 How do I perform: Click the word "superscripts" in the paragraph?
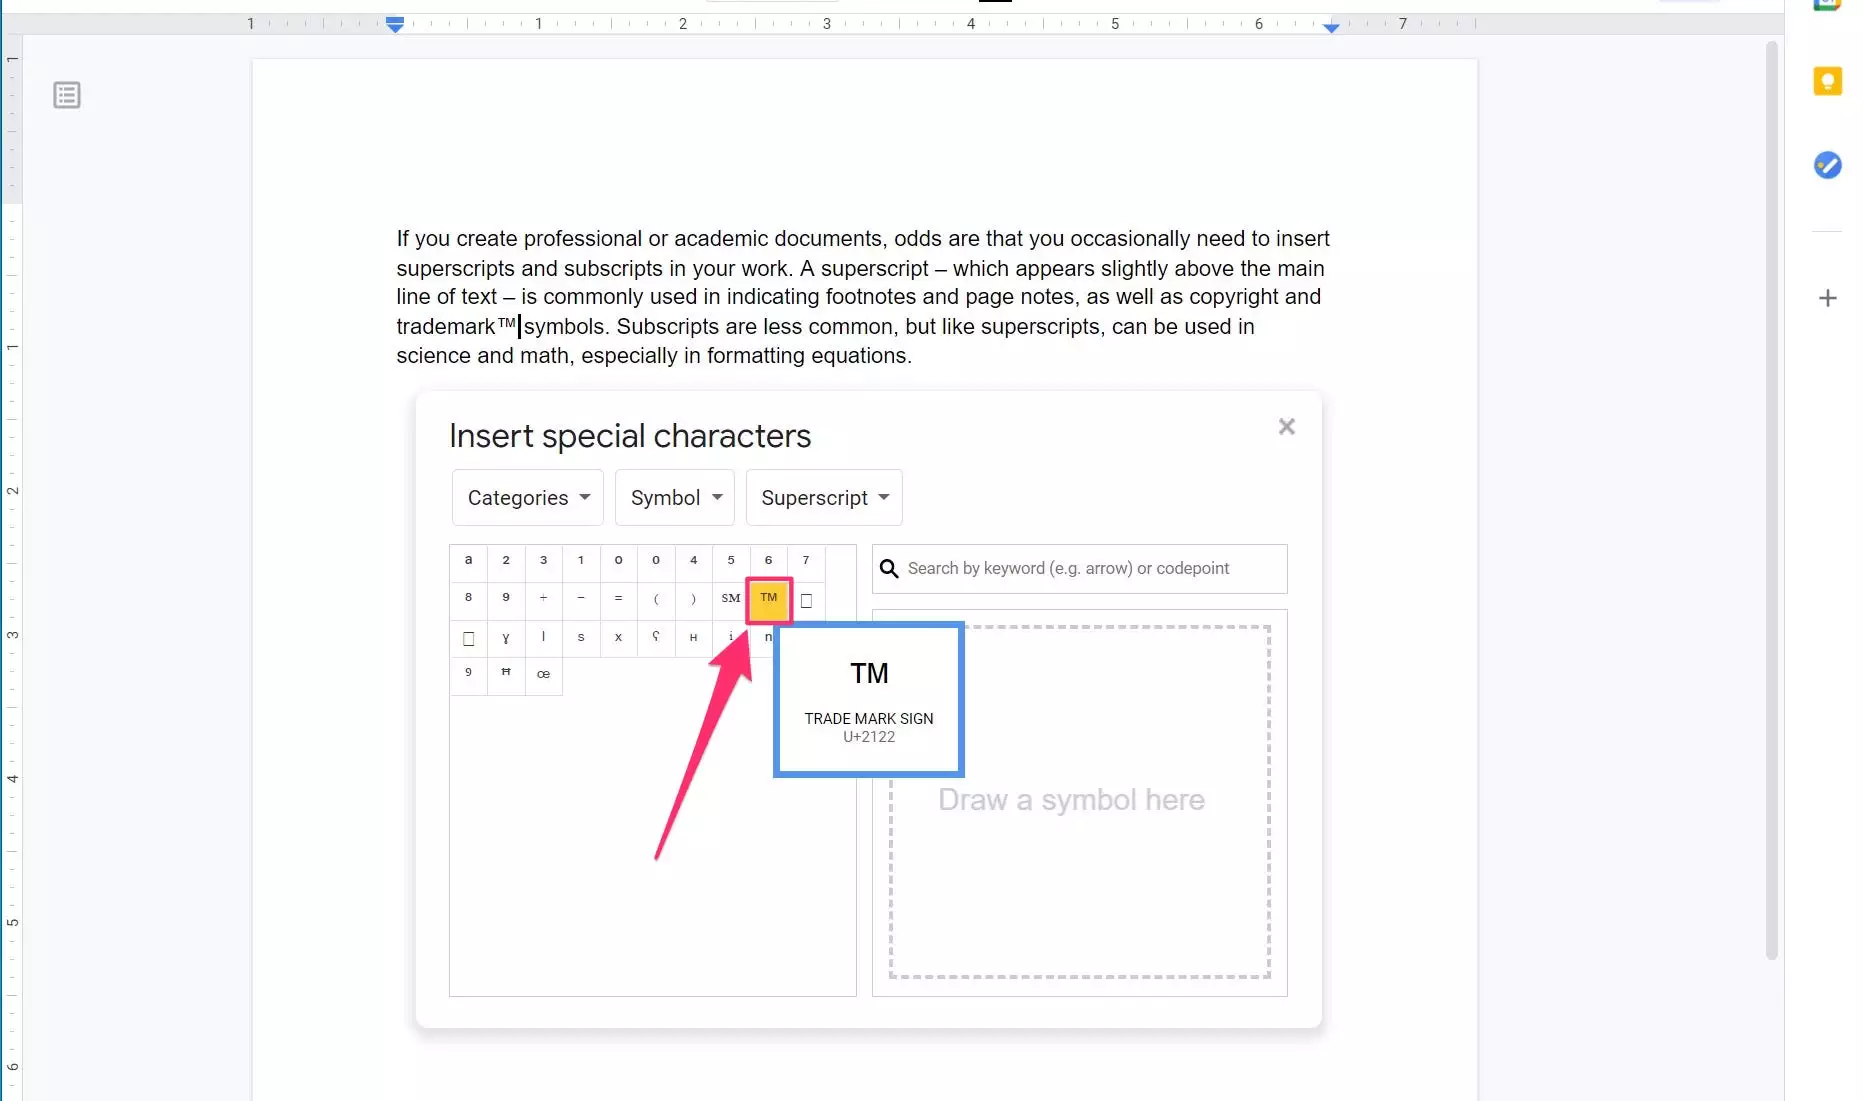point(455,269)
